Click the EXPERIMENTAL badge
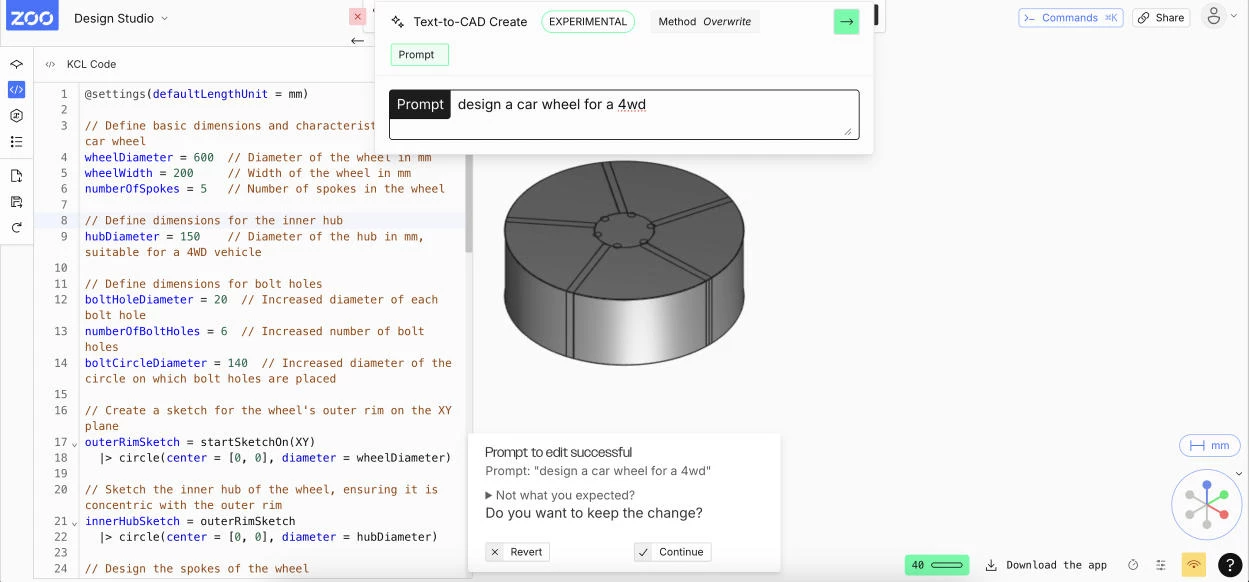This screenshot has width=1249, height=582. [588, 21]
